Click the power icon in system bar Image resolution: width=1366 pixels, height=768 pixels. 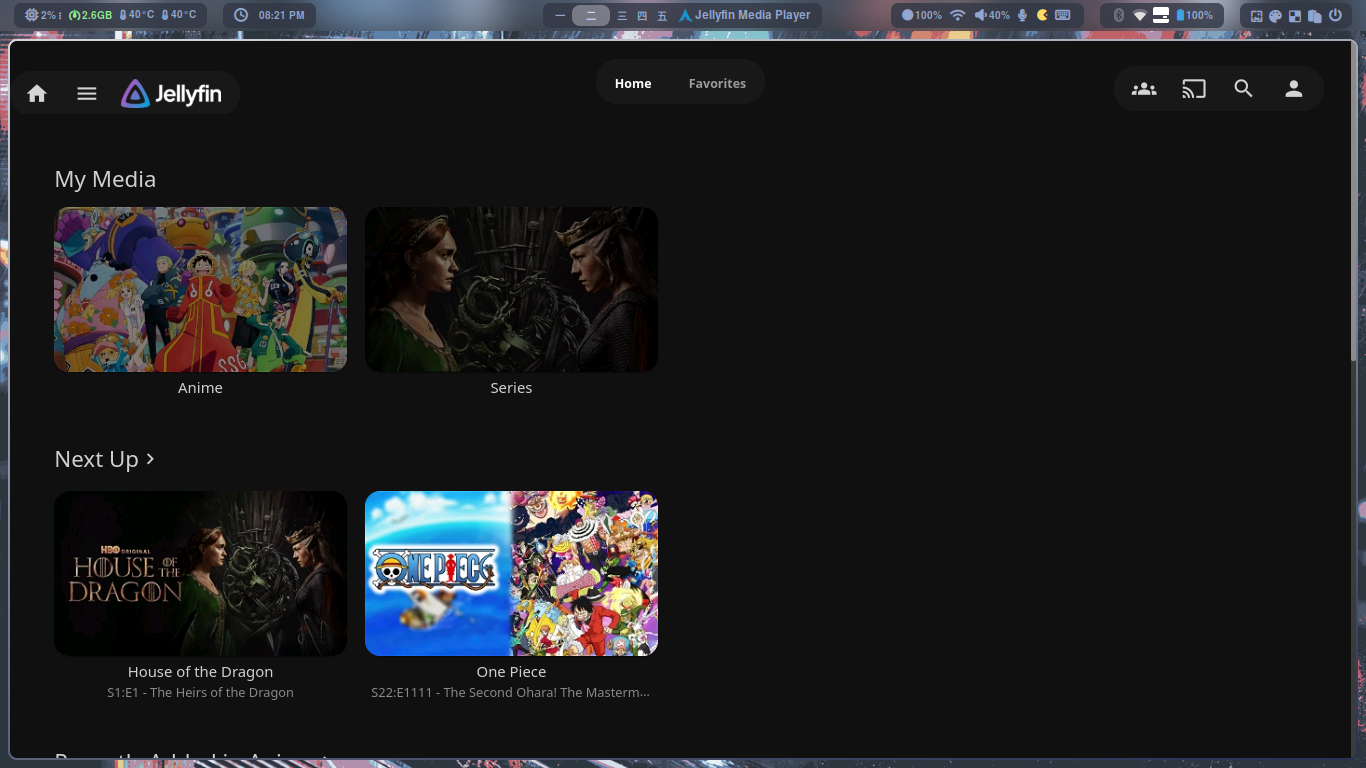(1334, 16)
